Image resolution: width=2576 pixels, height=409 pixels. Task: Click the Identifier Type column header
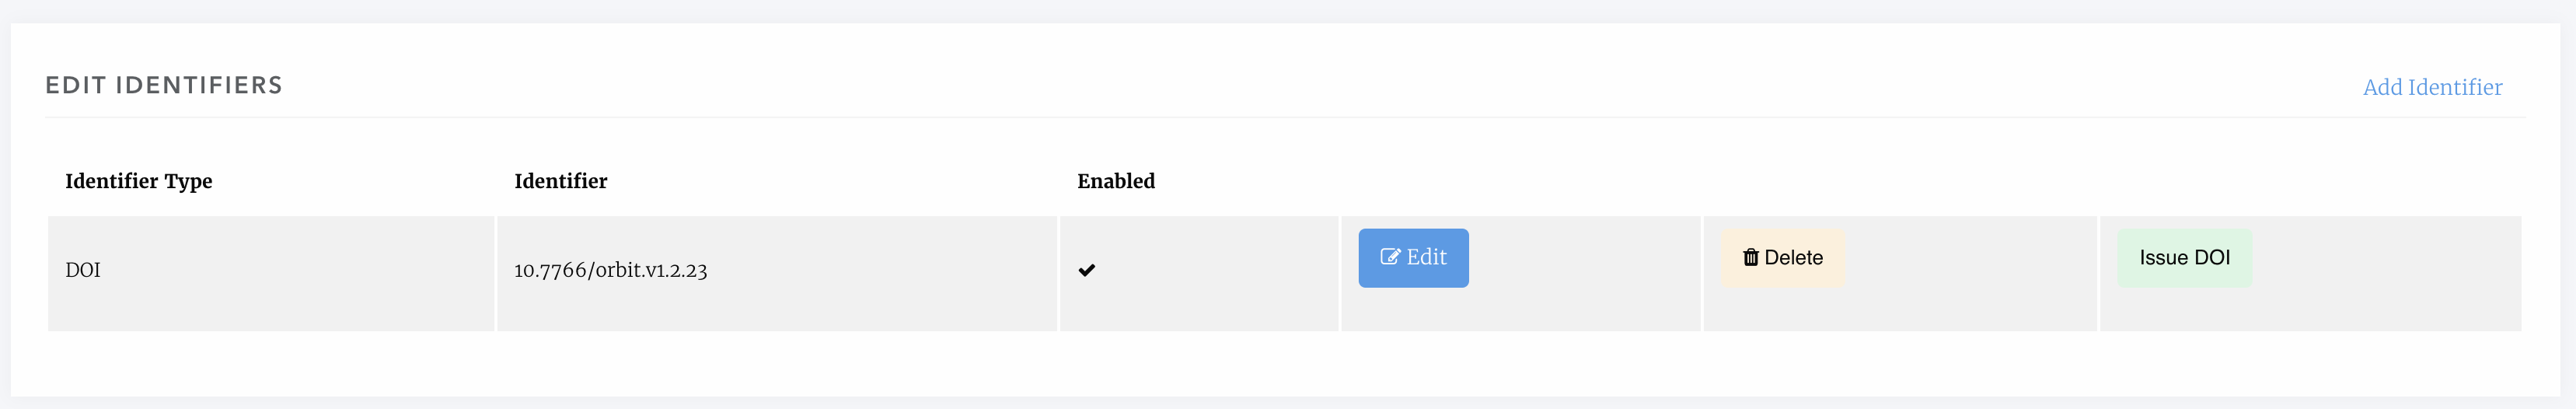[138, 181]
